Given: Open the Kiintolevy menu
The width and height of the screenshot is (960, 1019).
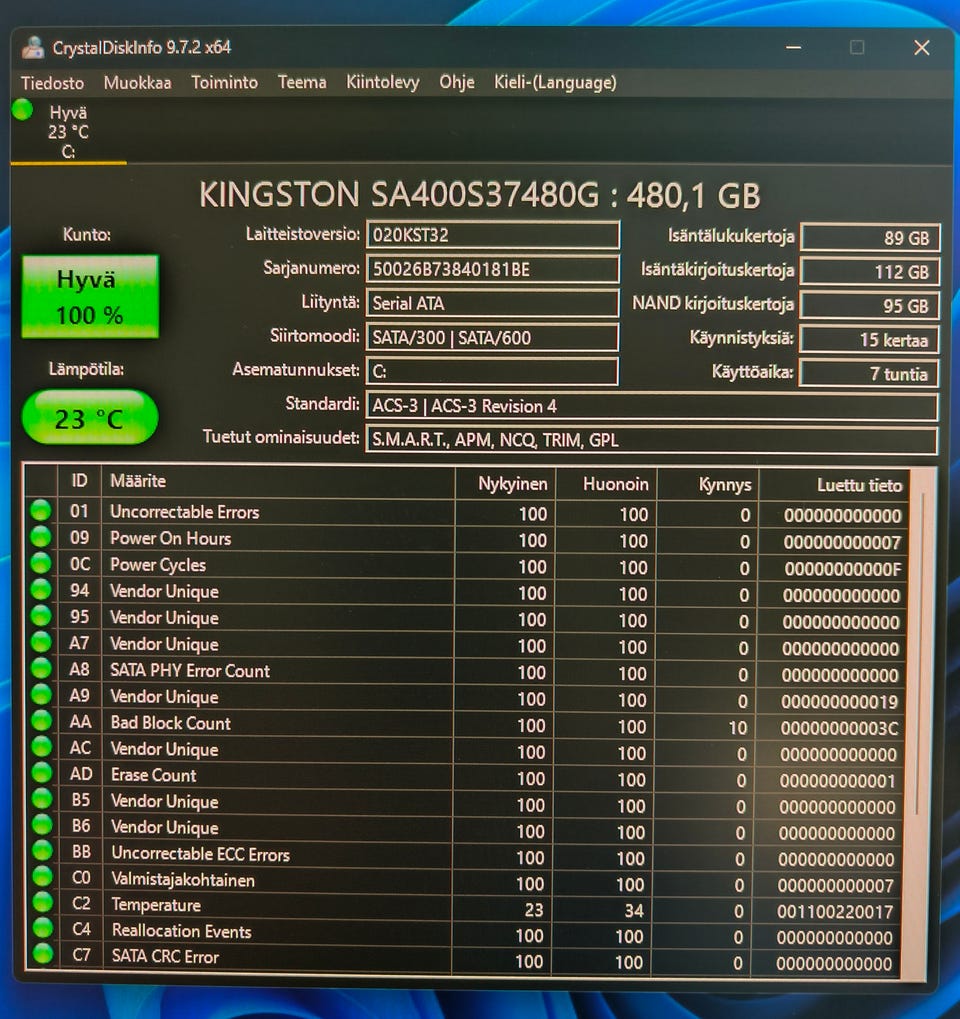Looking at the screenshot, I should tap(383, 83).
